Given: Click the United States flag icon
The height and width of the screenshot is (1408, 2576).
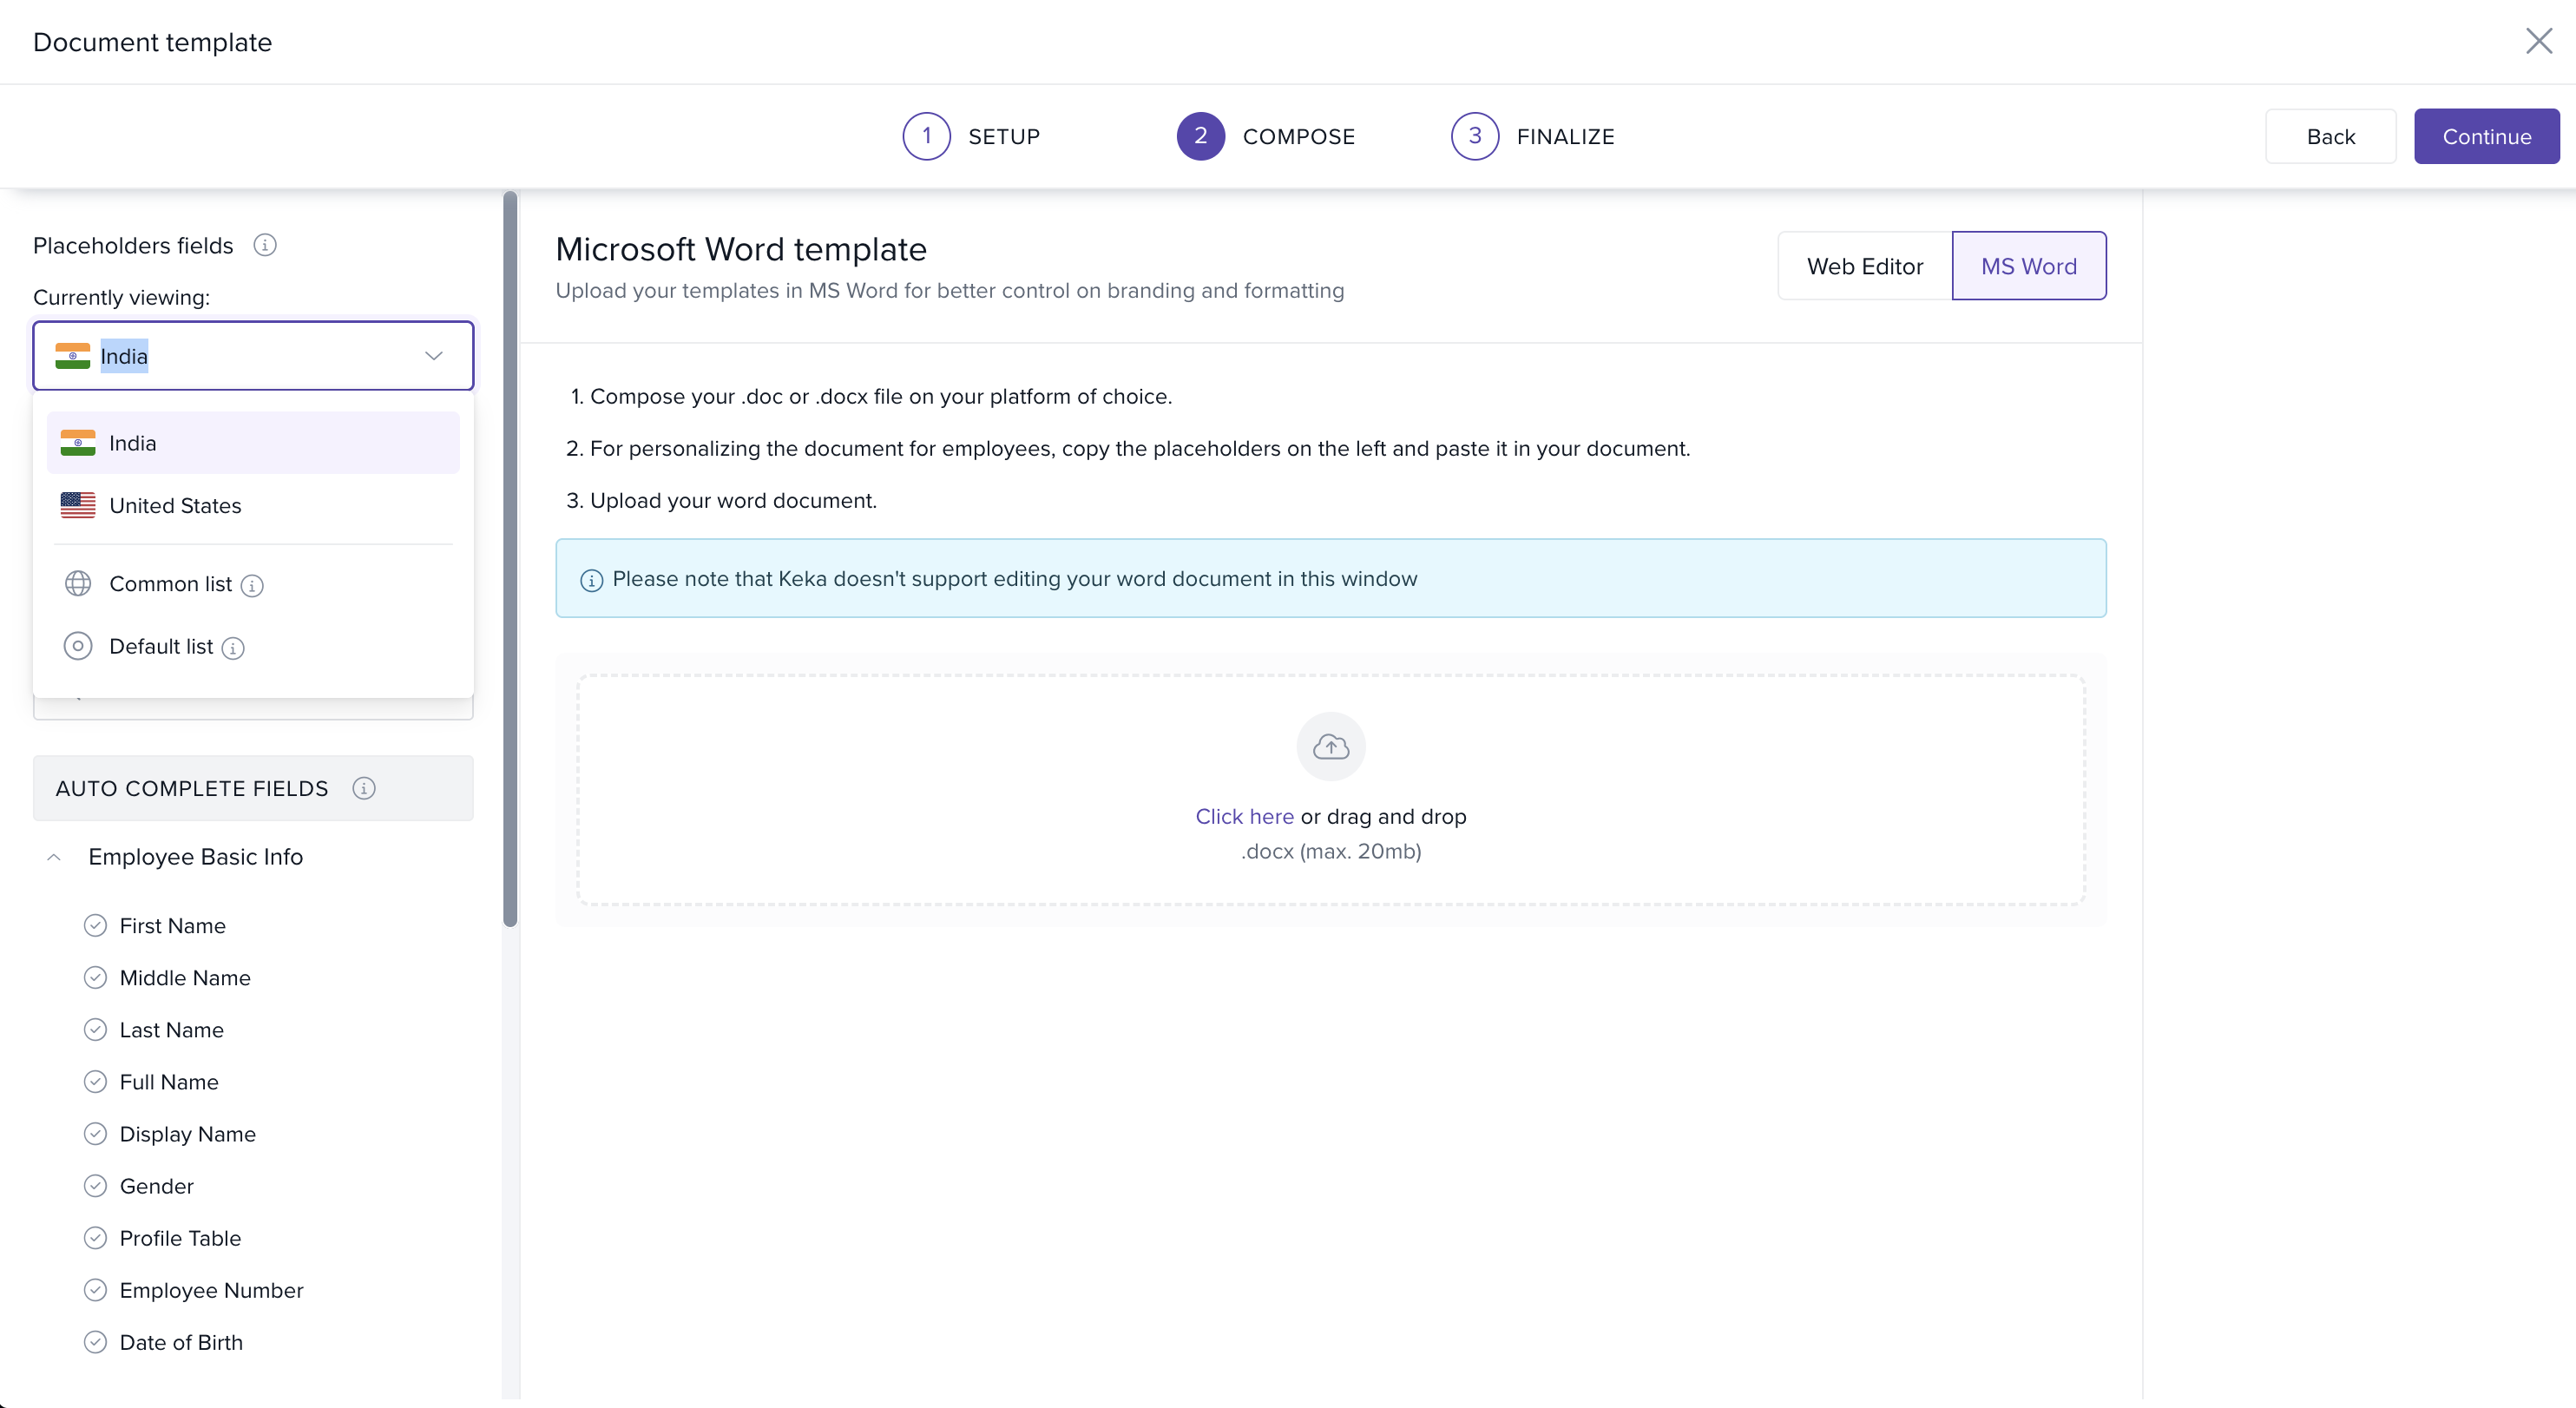Looking at the screenshot, I should coord(78,505).
